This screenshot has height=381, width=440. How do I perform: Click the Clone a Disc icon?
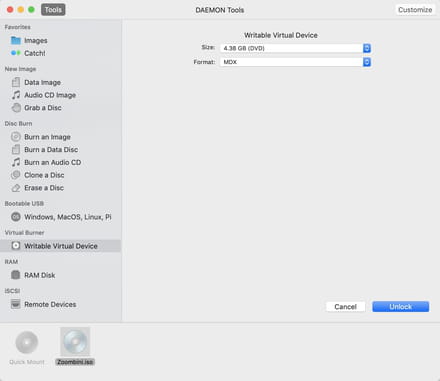click(16, 175)
